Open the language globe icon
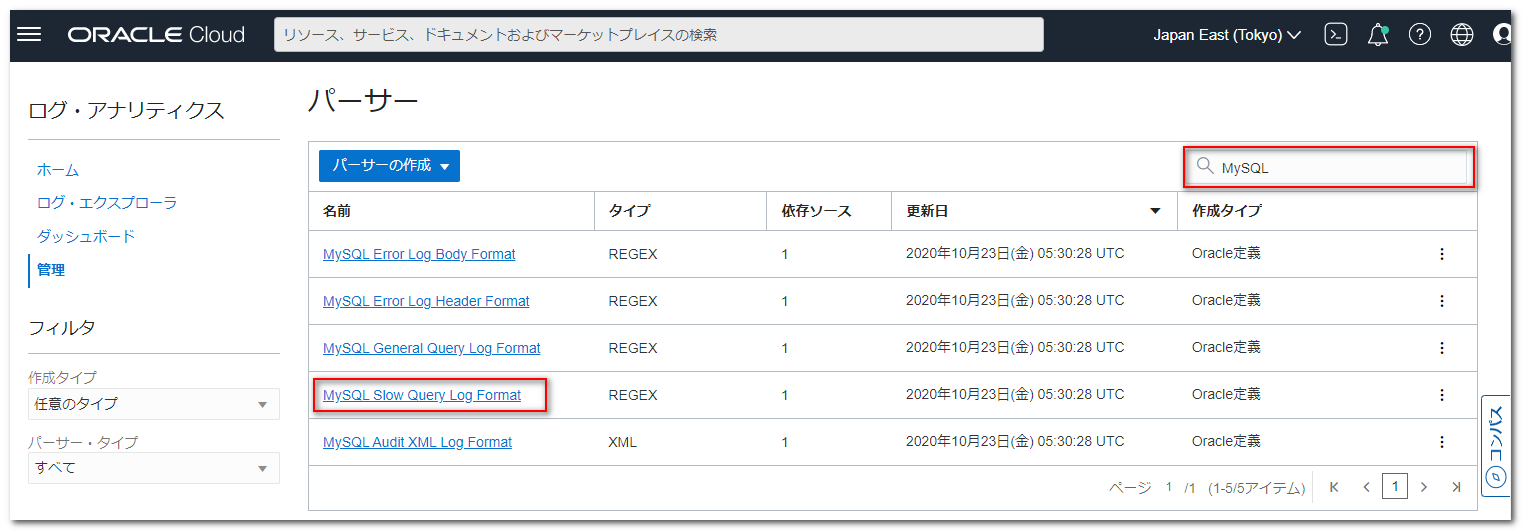The image size is (1522, 531). click(1462, 34)
